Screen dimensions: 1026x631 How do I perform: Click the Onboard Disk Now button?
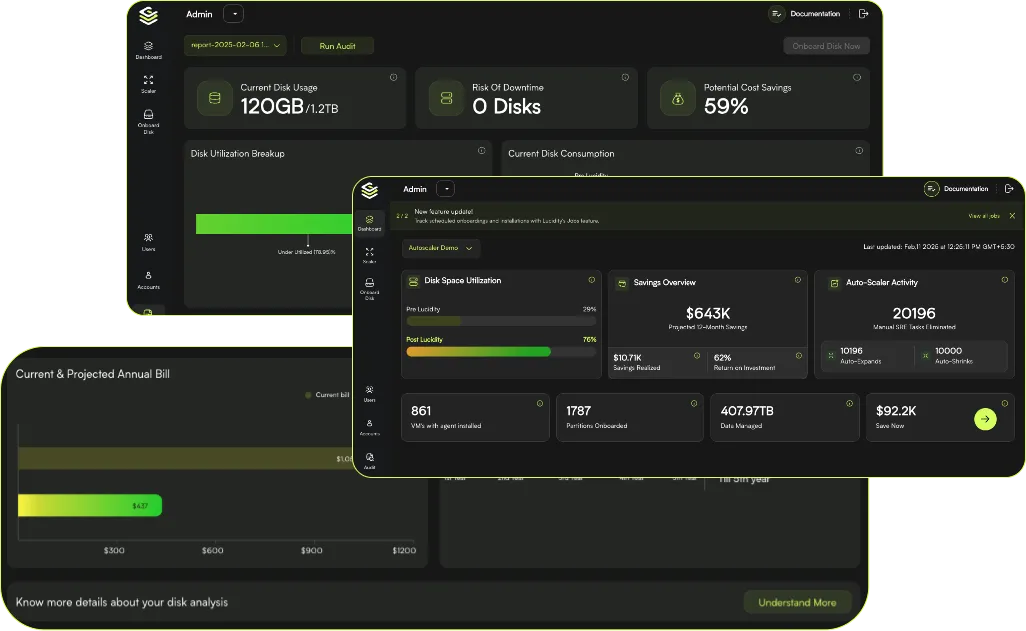point(826,46)
